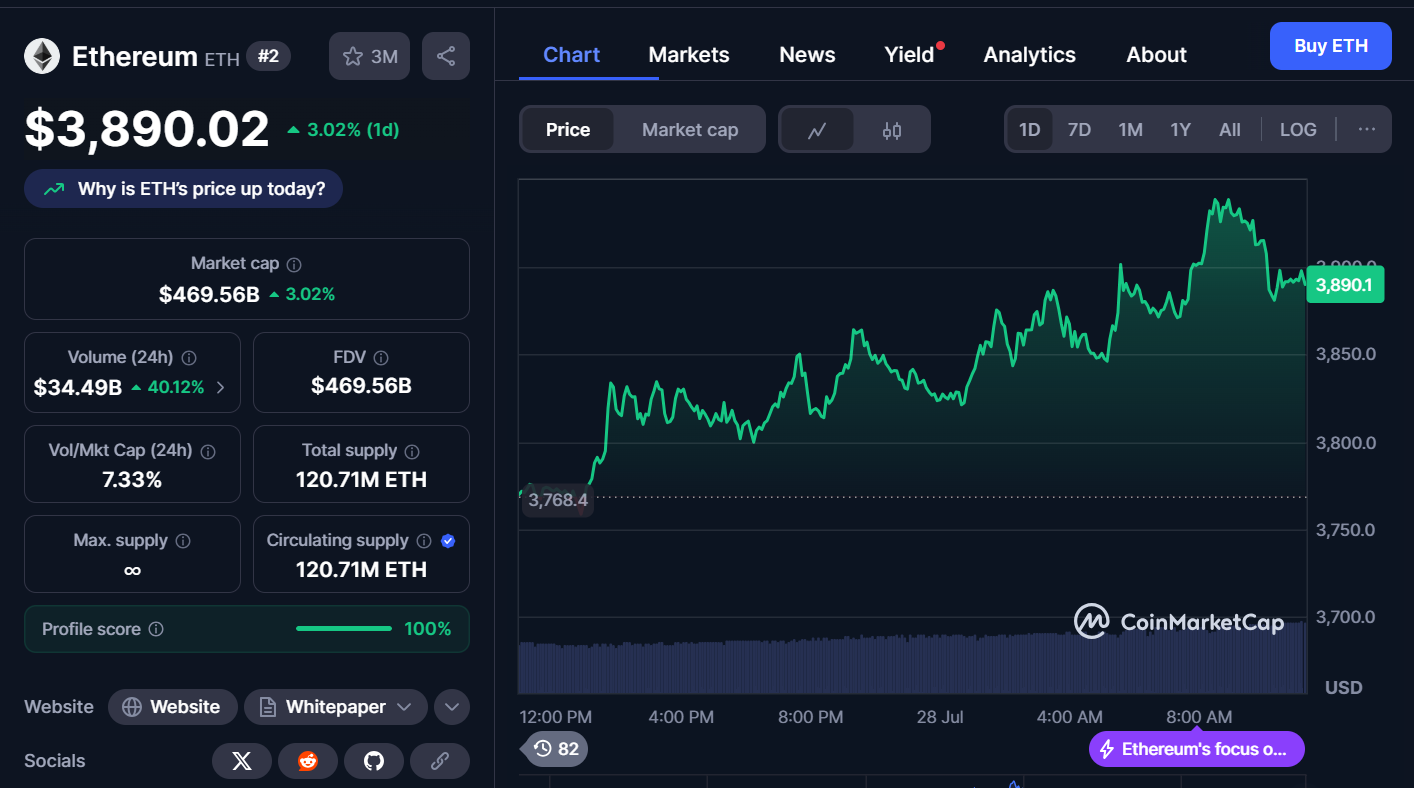Click the verified badge beside Circulating supply
Viewport: 1414px width, 788px height.
(x=448, y=541)
